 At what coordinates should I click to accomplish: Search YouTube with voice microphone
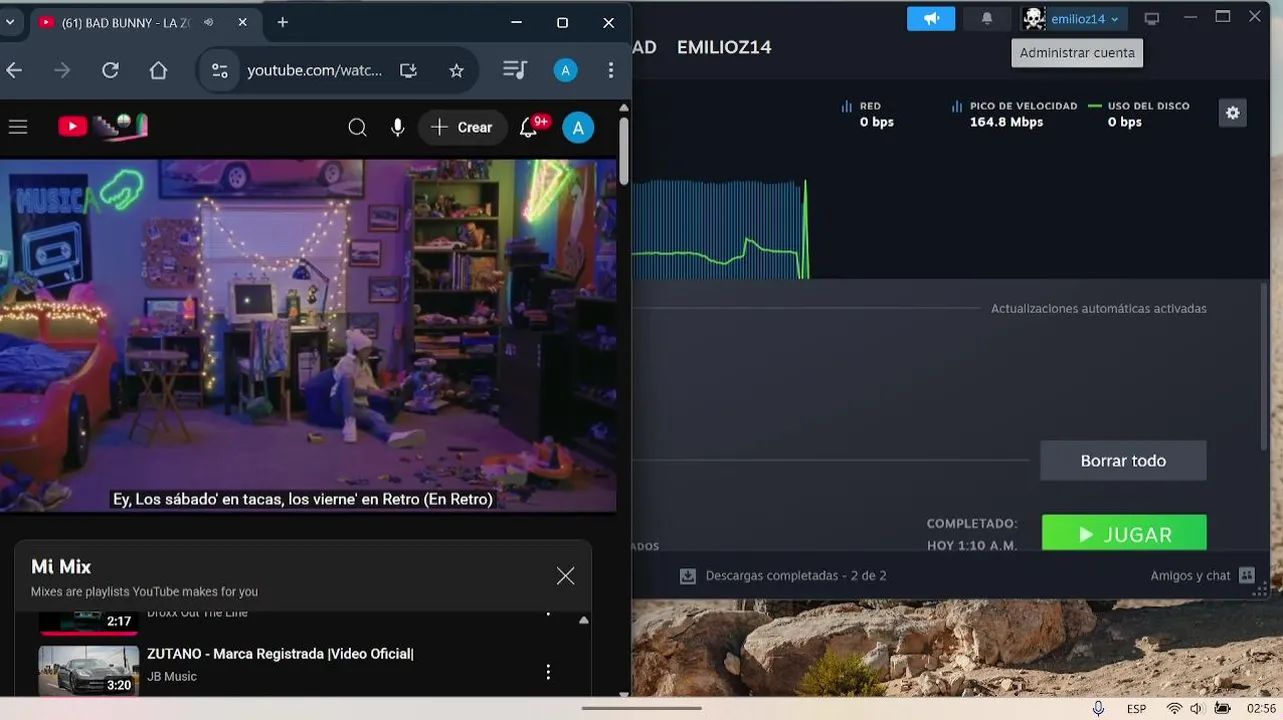click(398, 127)
